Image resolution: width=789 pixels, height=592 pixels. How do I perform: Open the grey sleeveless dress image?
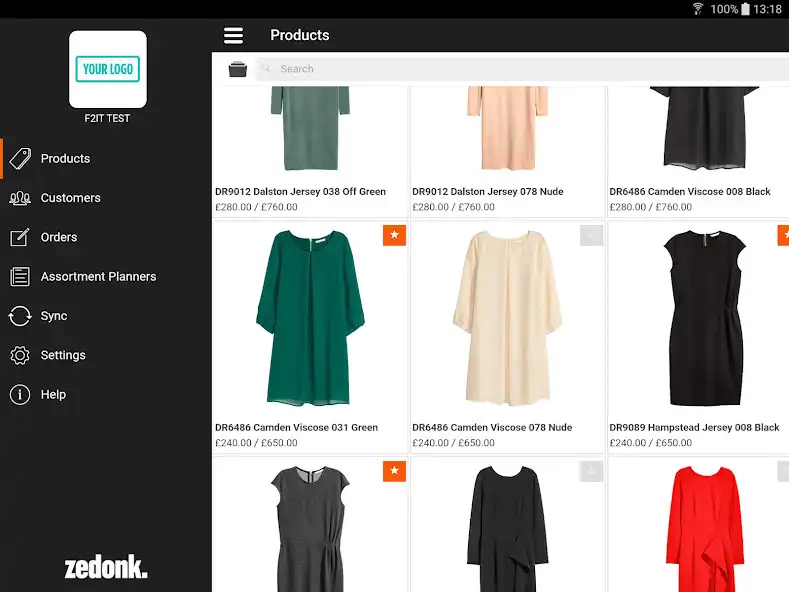click(310, 529)
